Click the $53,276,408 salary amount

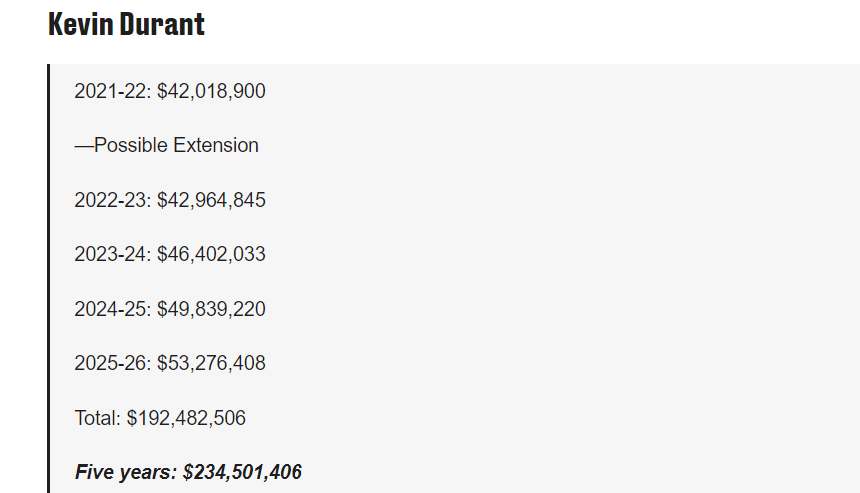(211, 363)
